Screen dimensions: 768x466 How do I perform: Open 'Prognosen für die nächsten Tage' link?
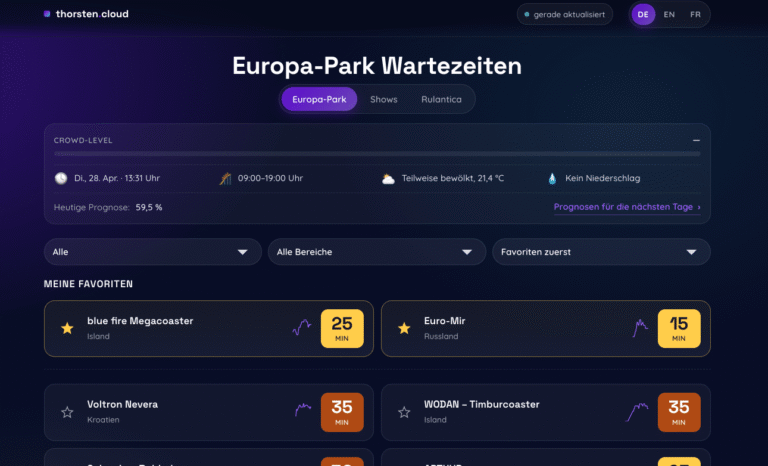tap(627, 207)
